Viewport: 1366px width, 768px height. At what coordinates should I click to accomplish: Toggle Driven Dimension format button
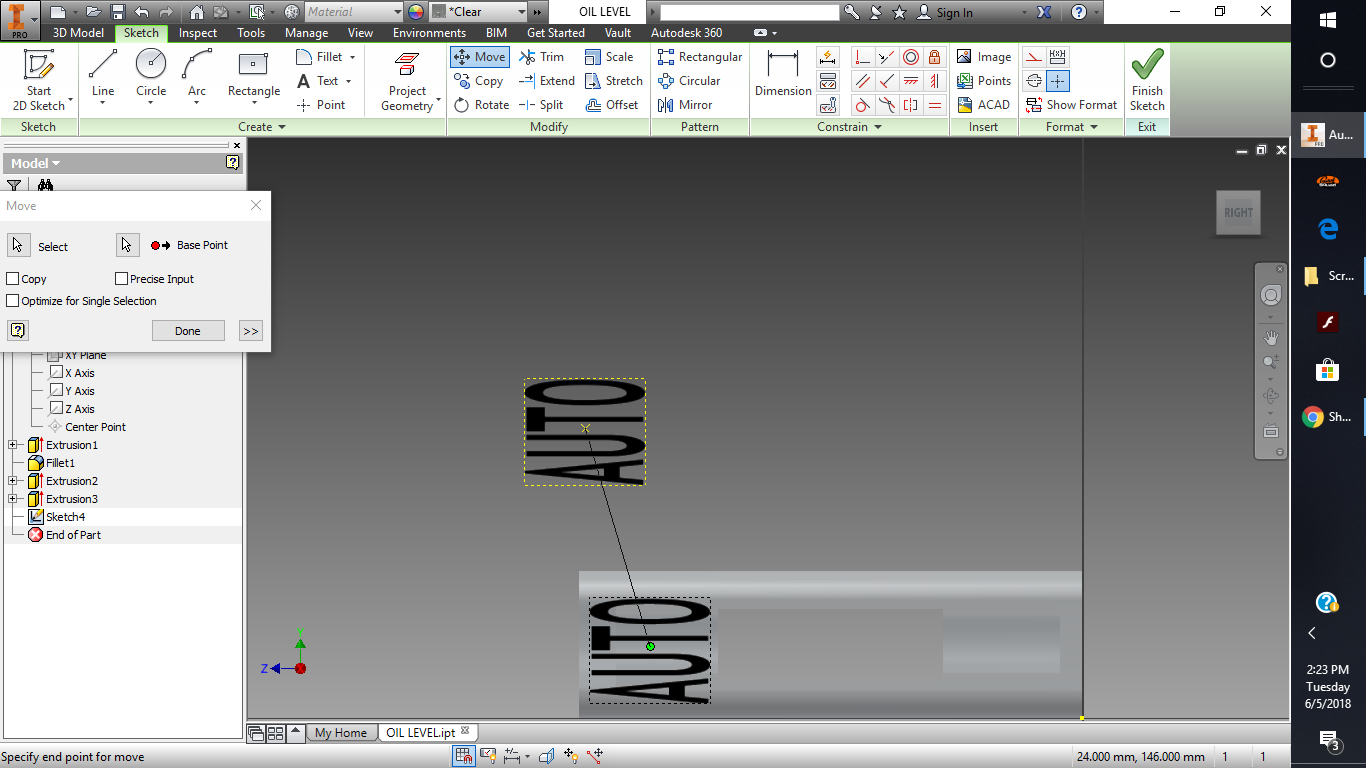tap(1057, 57)
